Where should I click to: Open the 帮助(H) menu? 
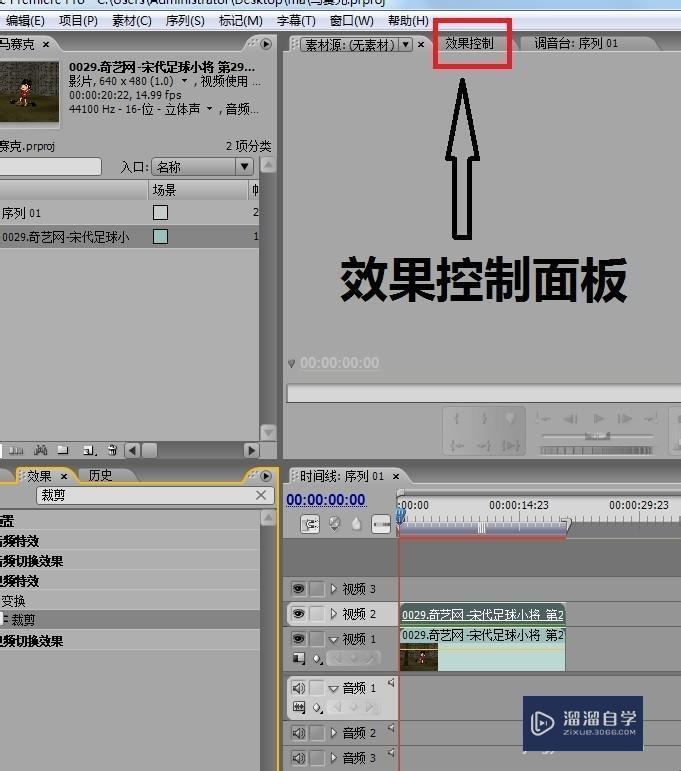[408, 21]
